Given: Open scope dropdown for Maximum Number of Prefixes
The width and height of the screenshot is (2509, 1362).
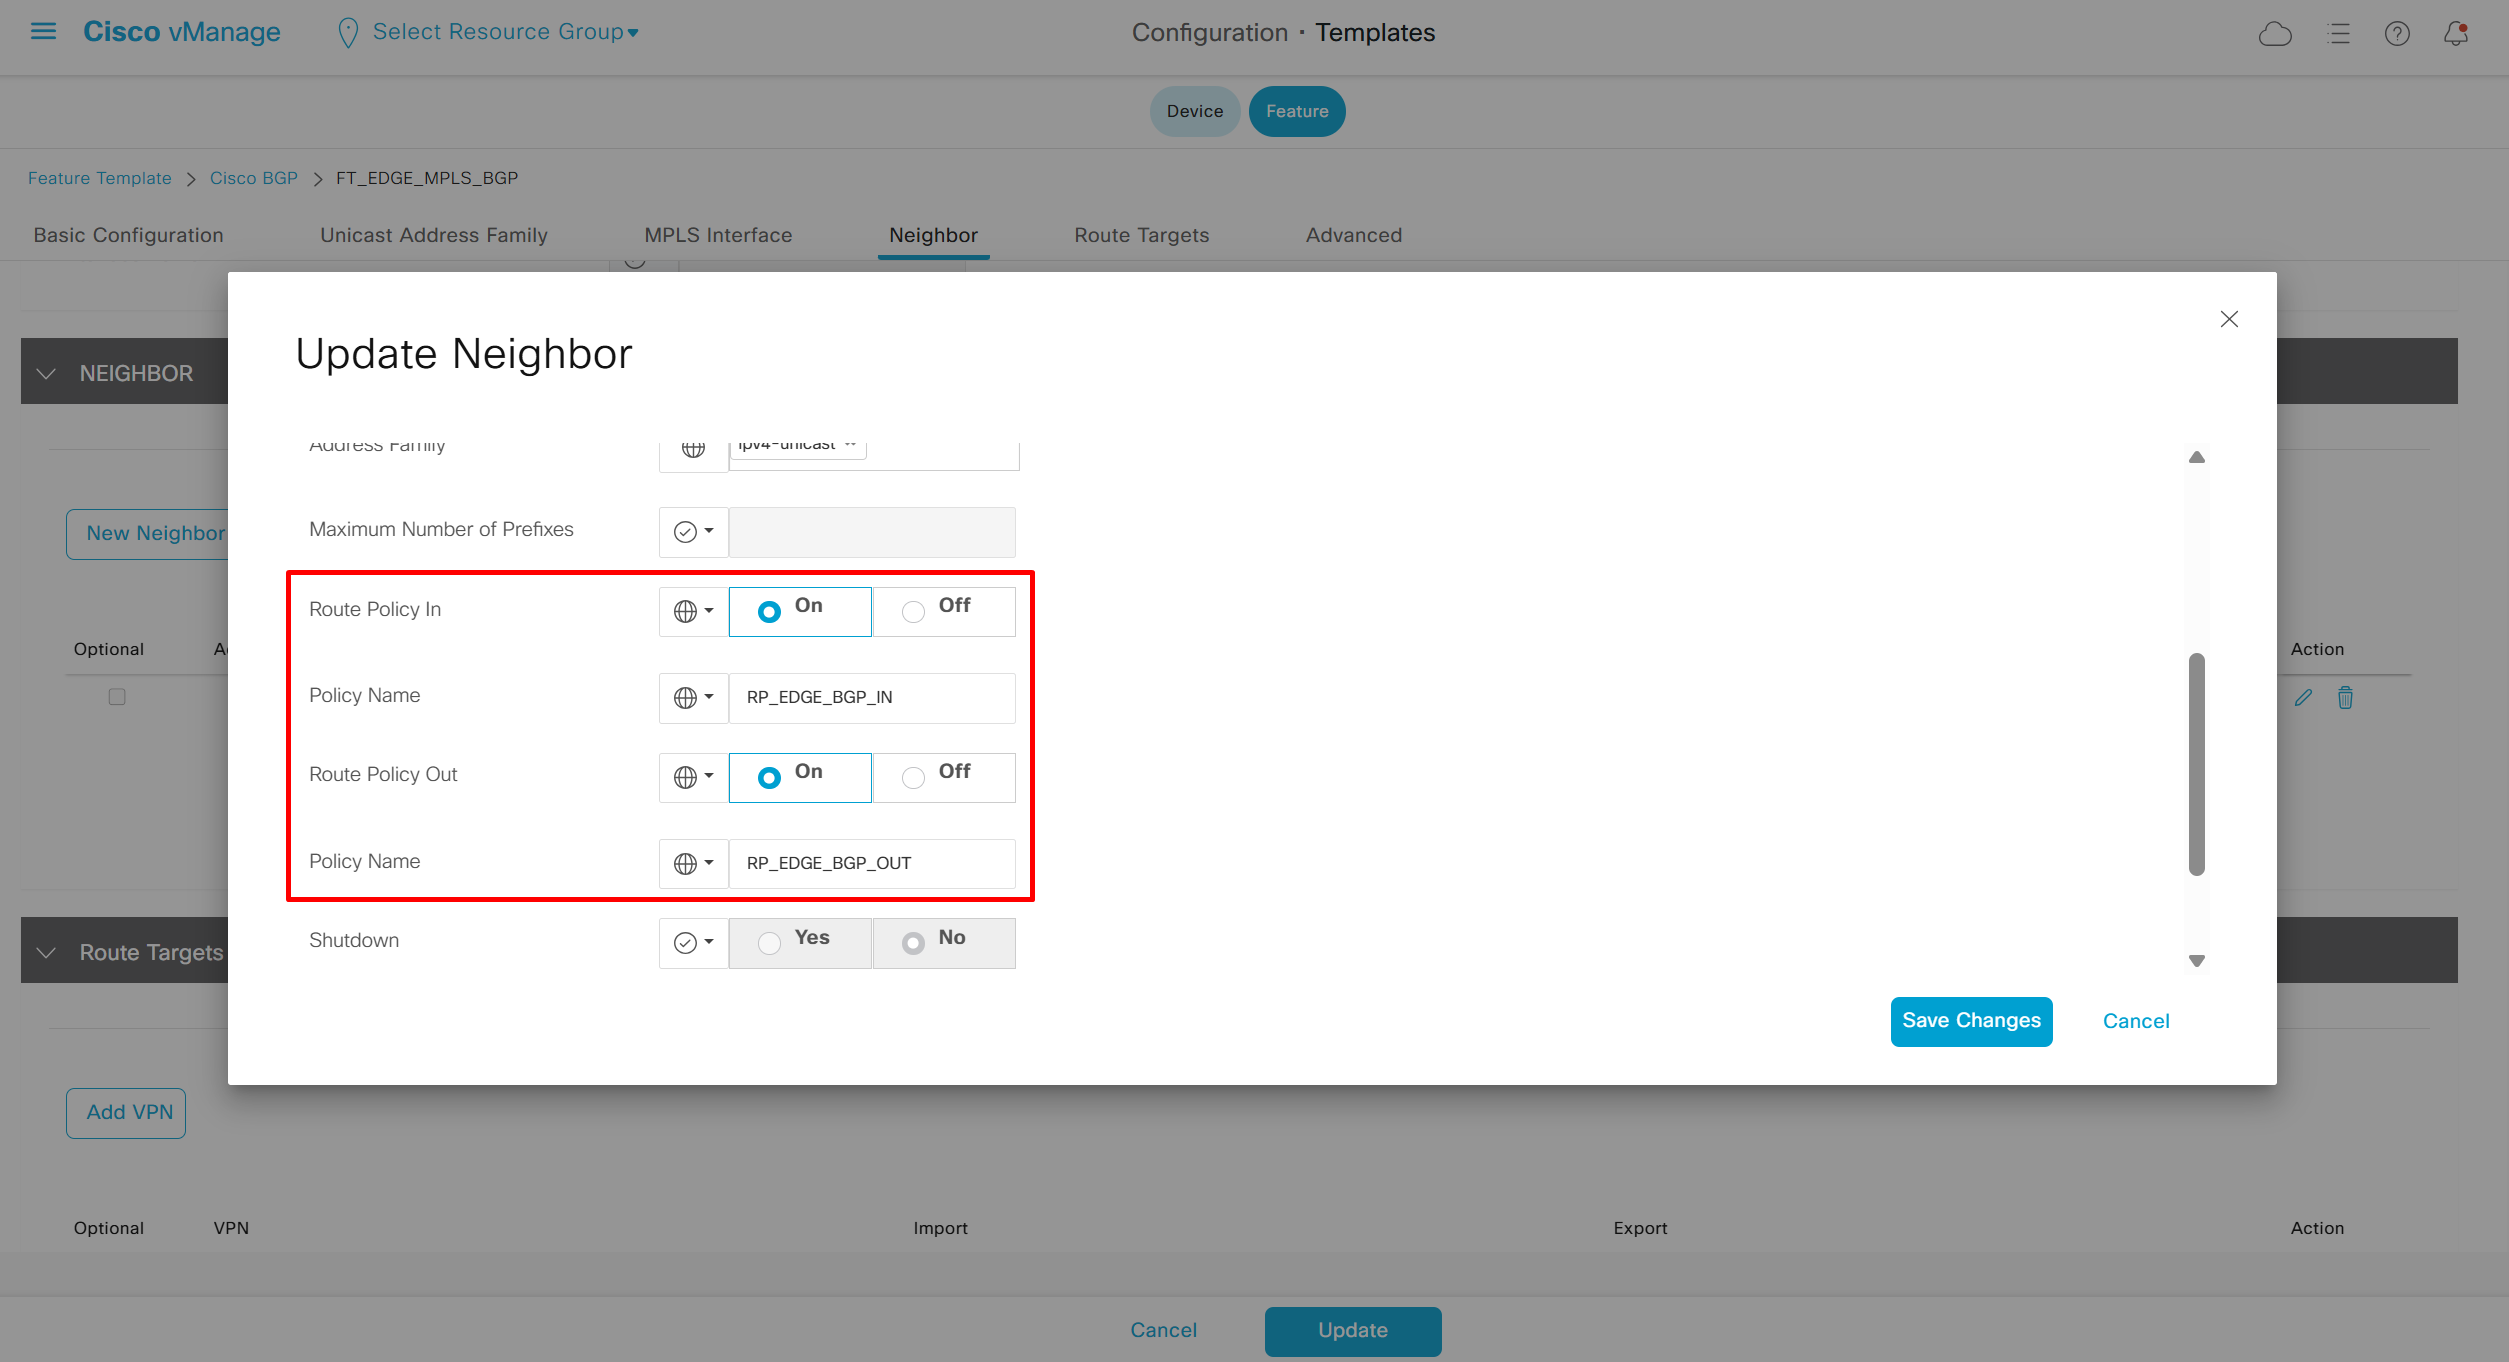Looking at the screenshot, I should click(693, 532).
